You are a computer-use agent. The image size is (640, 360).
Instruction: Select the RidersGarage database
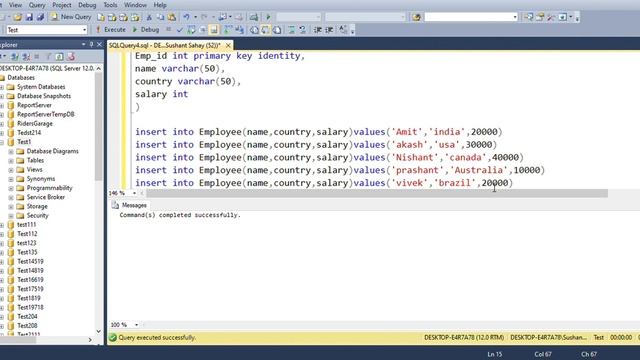click(x=35, y=124)
